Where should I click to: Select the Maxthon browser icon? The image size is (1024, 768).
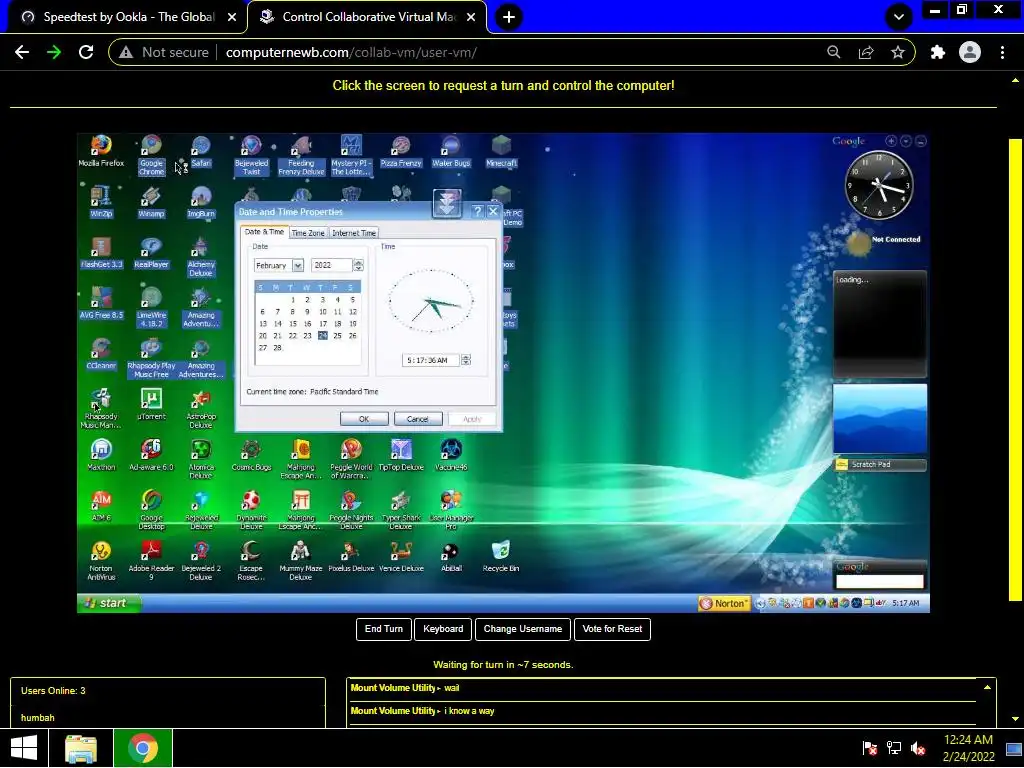click(101, 455)
